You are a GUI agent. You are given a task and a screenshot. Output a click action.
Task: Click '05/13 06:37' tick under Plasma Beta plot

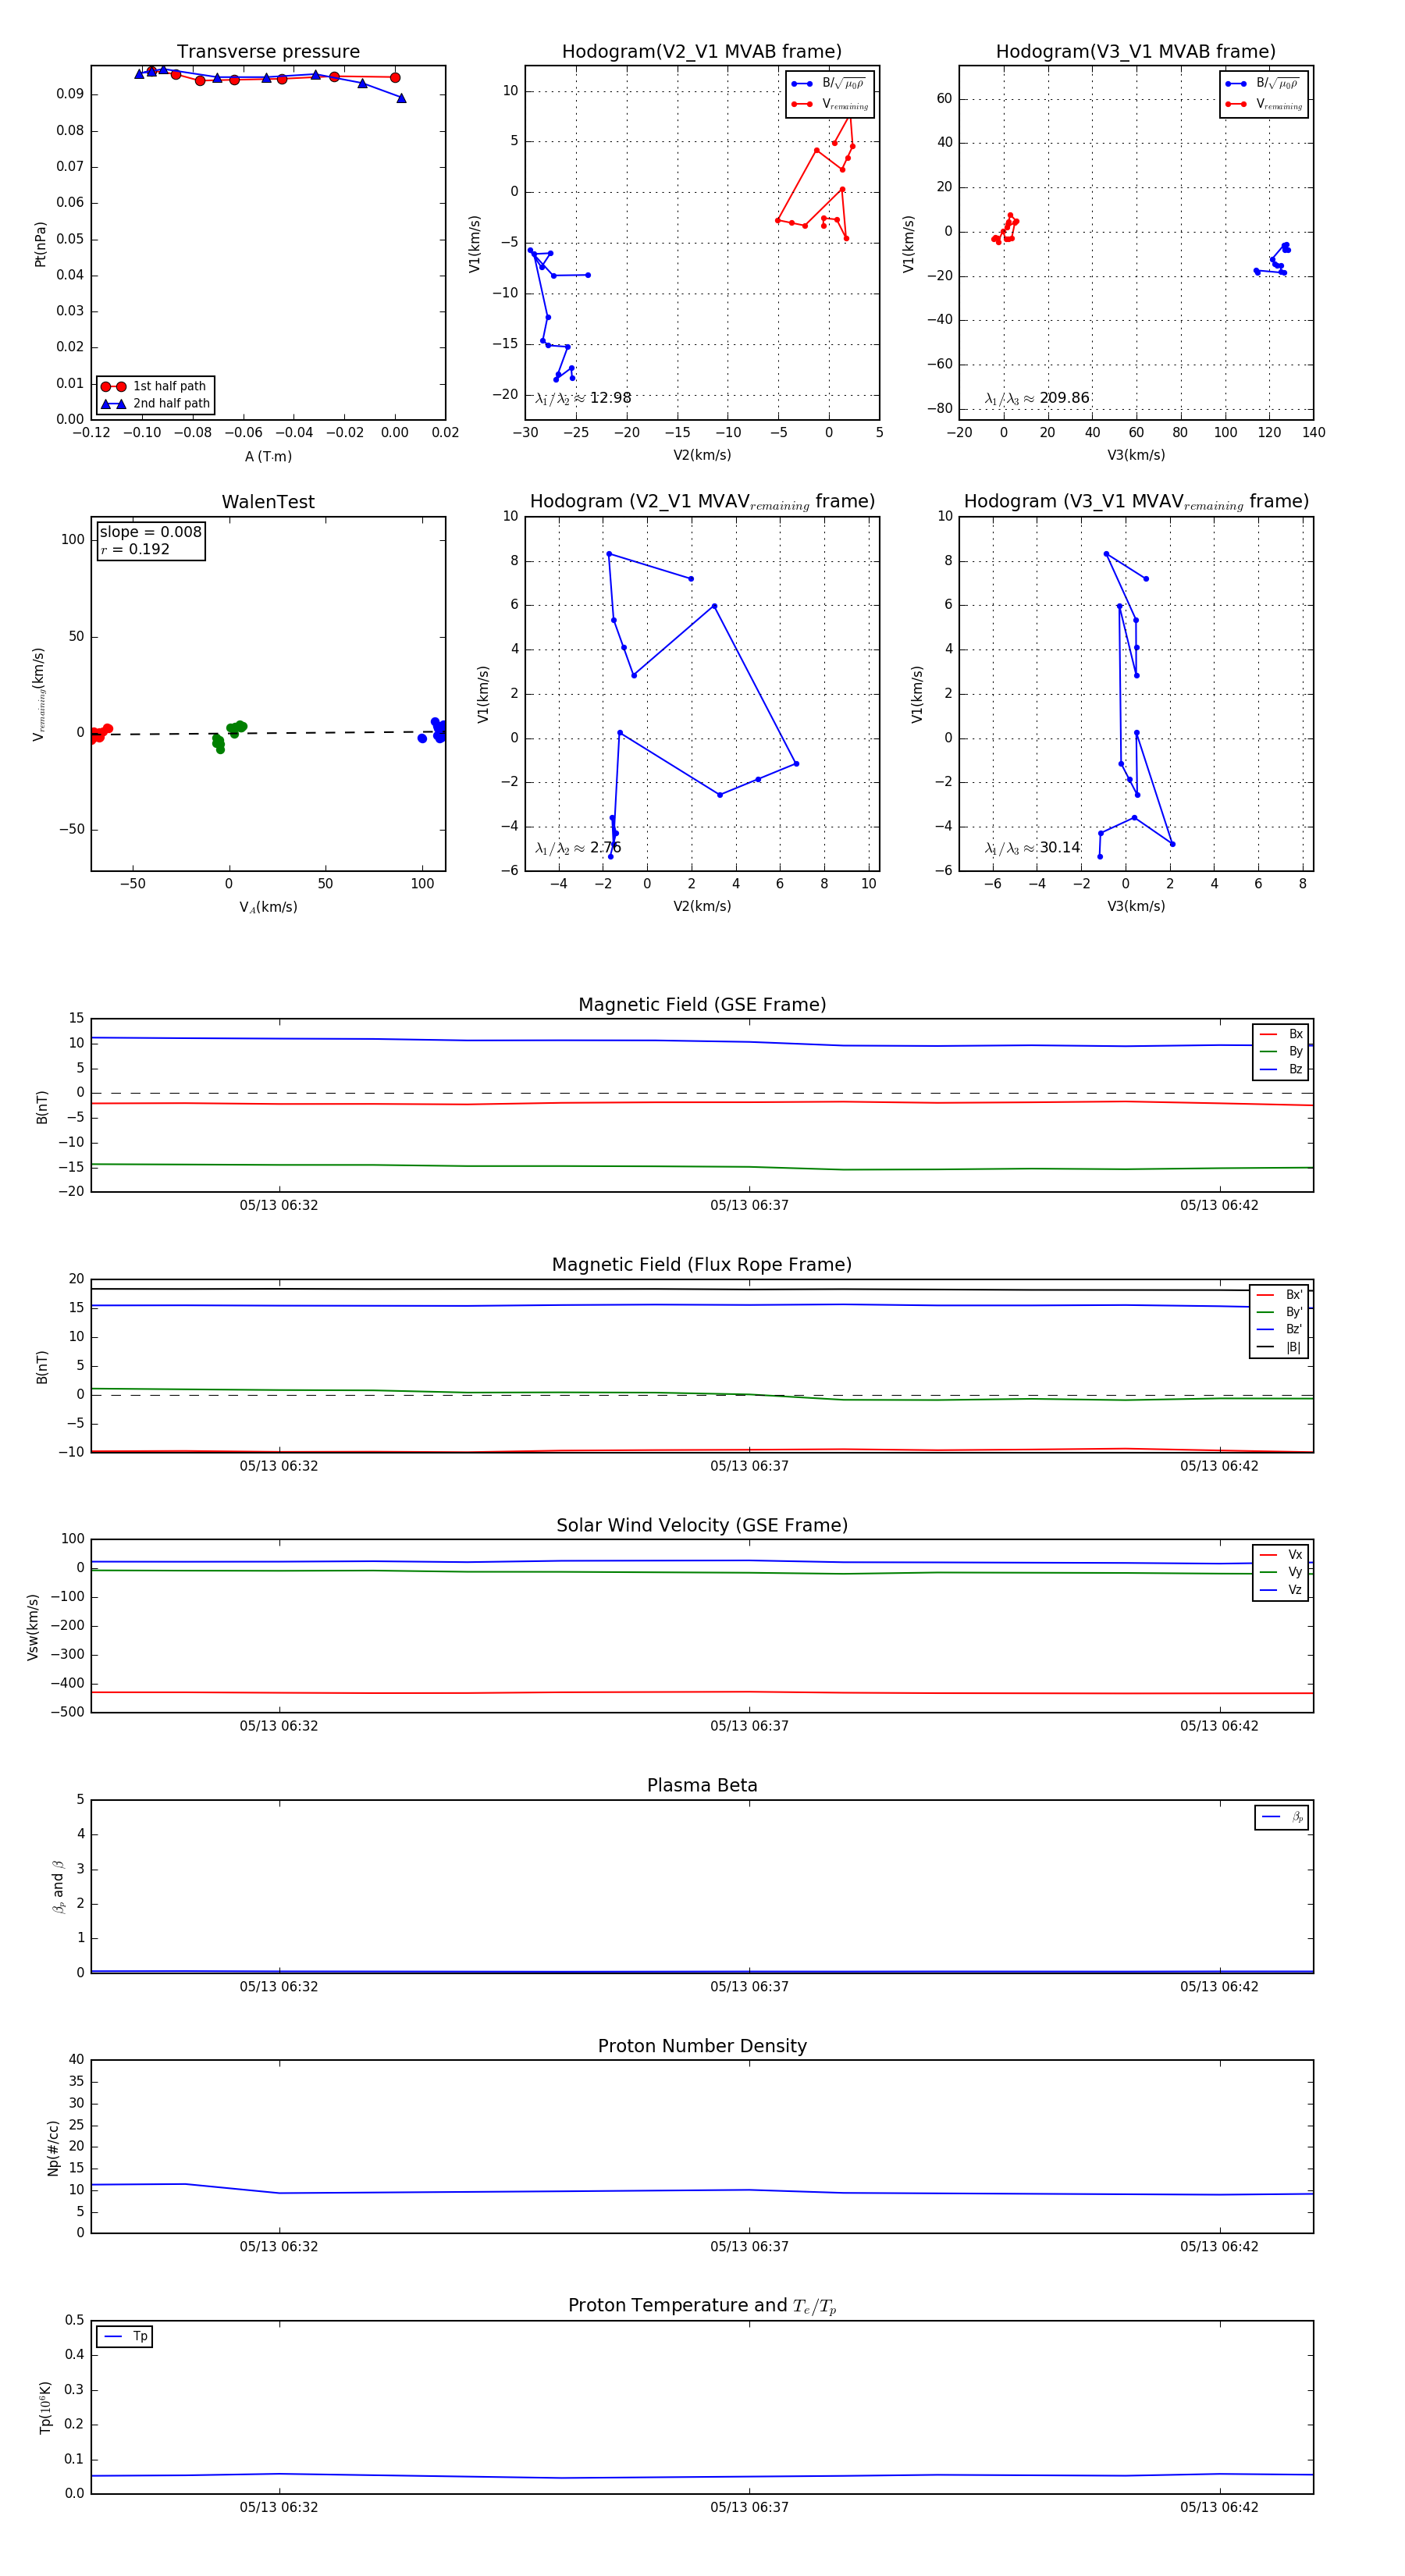[x=749, y=1987]
